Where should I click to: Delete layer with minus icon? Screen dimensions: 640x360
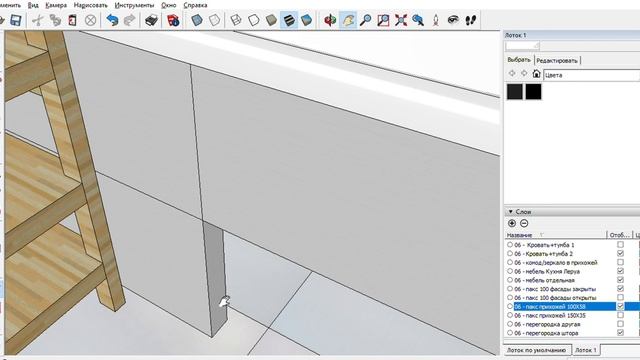tap(524, 223)
